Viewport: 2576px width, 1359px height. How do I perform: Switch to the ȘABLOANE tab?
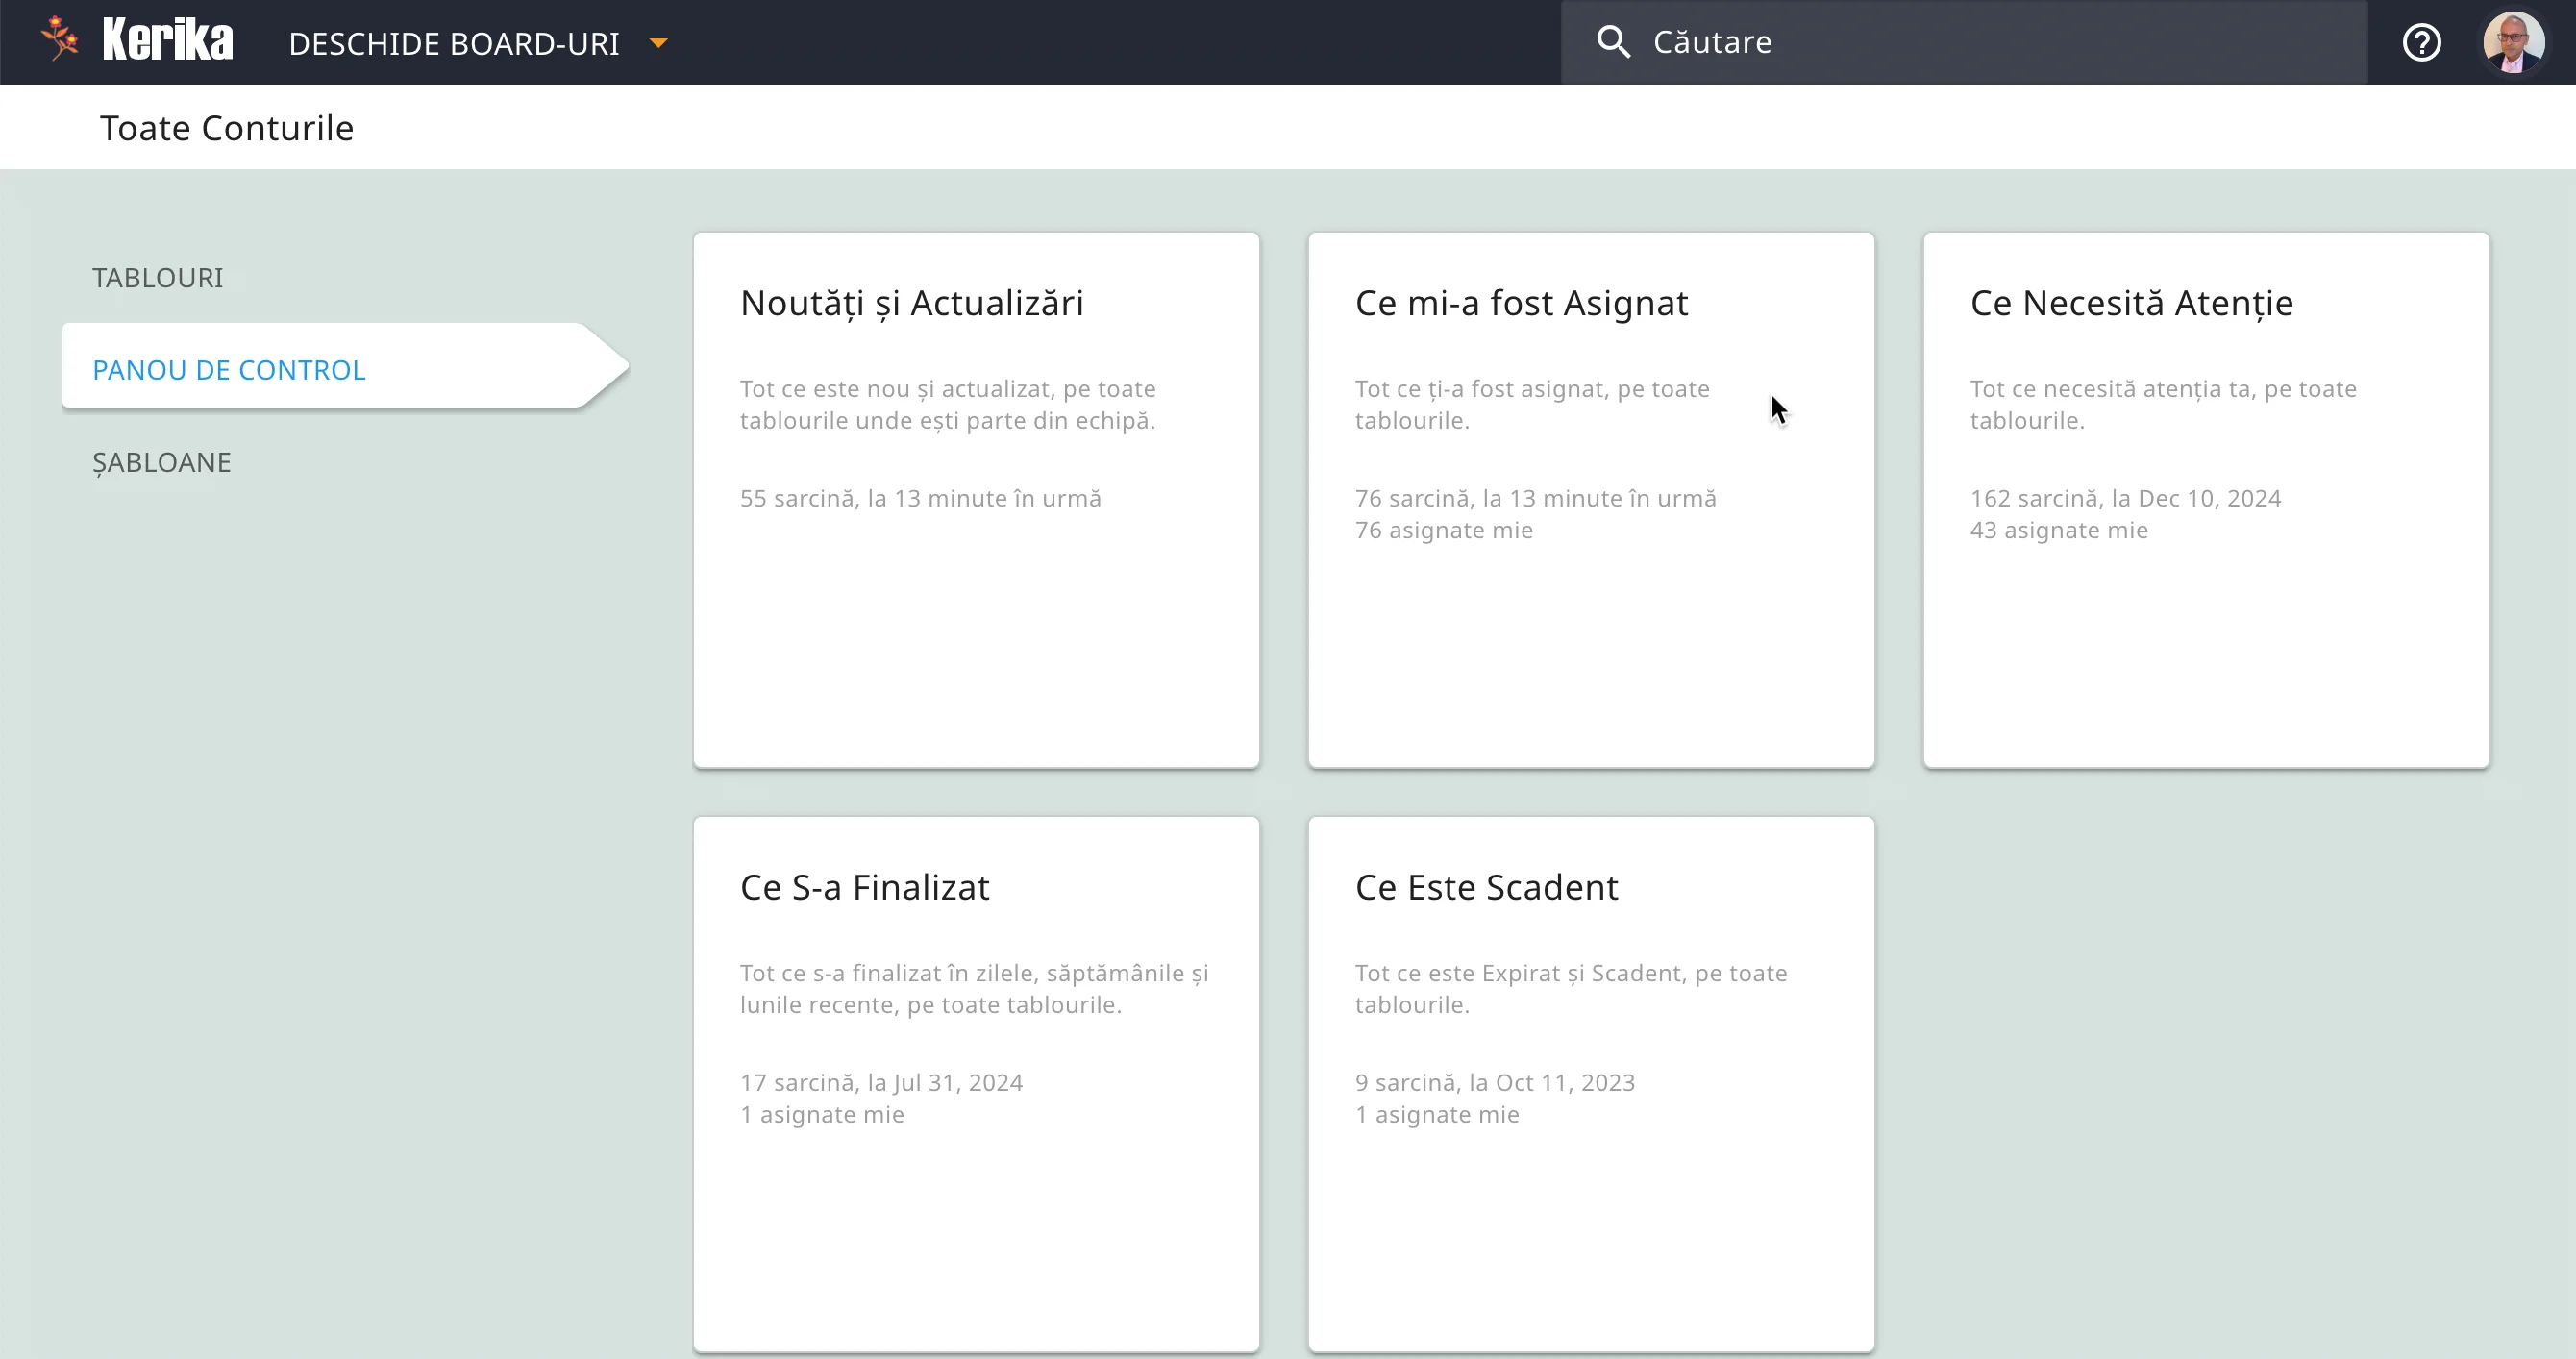[162, 462]
